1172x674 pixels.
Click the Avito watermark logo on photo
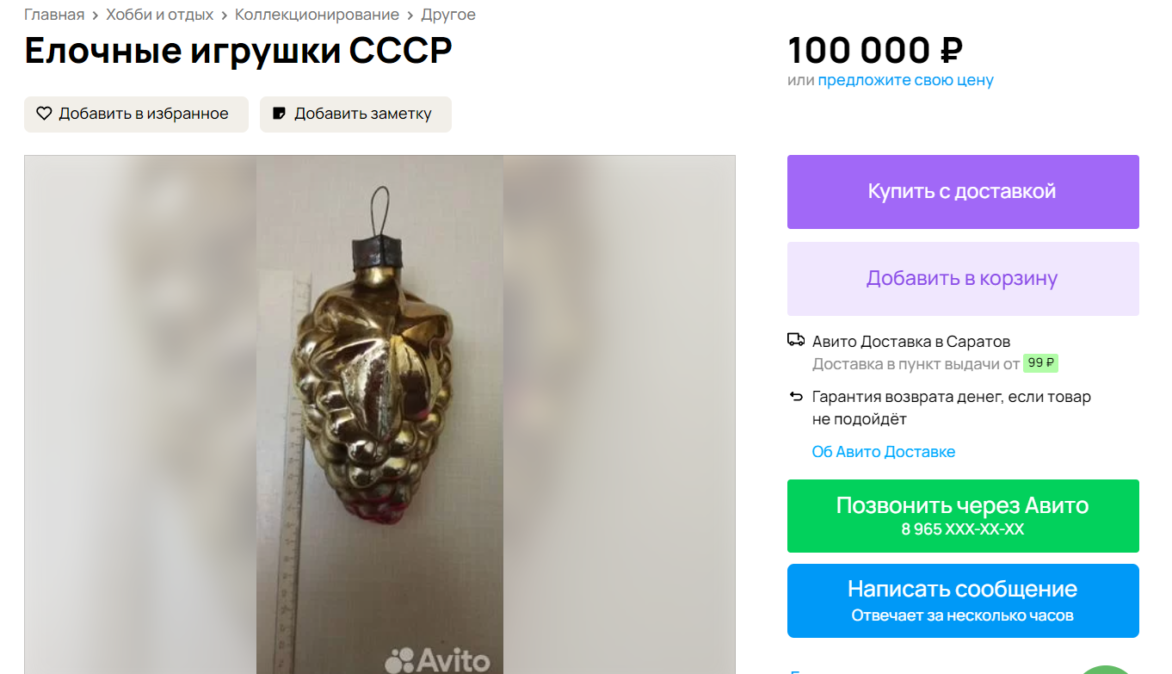click(x=437, y=660)
